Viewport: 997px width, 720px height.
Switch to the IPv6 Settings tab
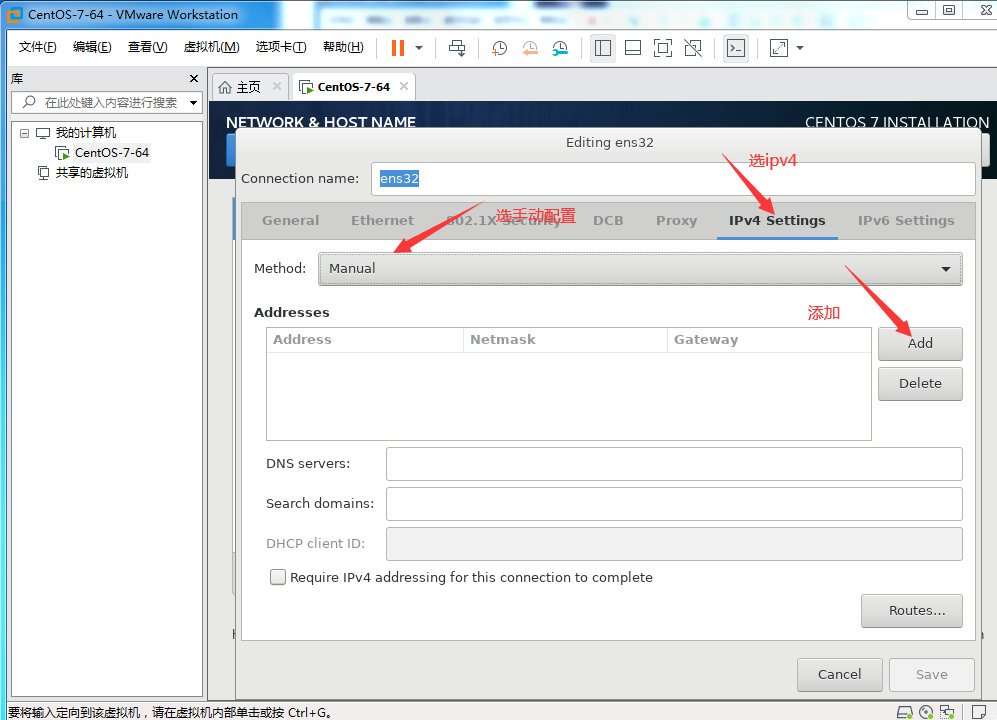click(906, 221)
